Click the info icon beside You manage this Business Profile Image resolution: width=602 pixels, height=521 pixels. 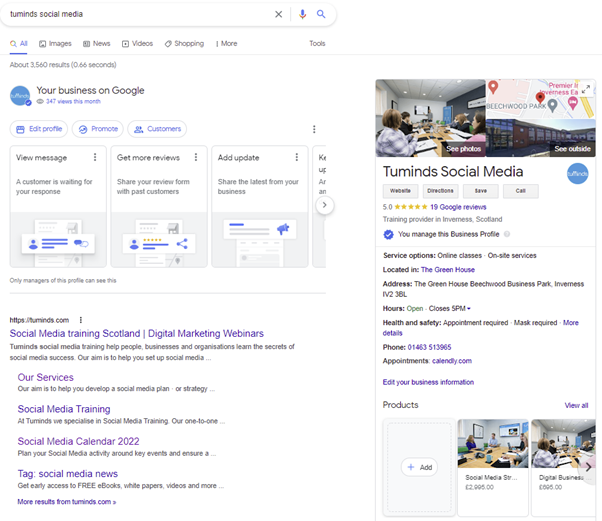point(507,234)
